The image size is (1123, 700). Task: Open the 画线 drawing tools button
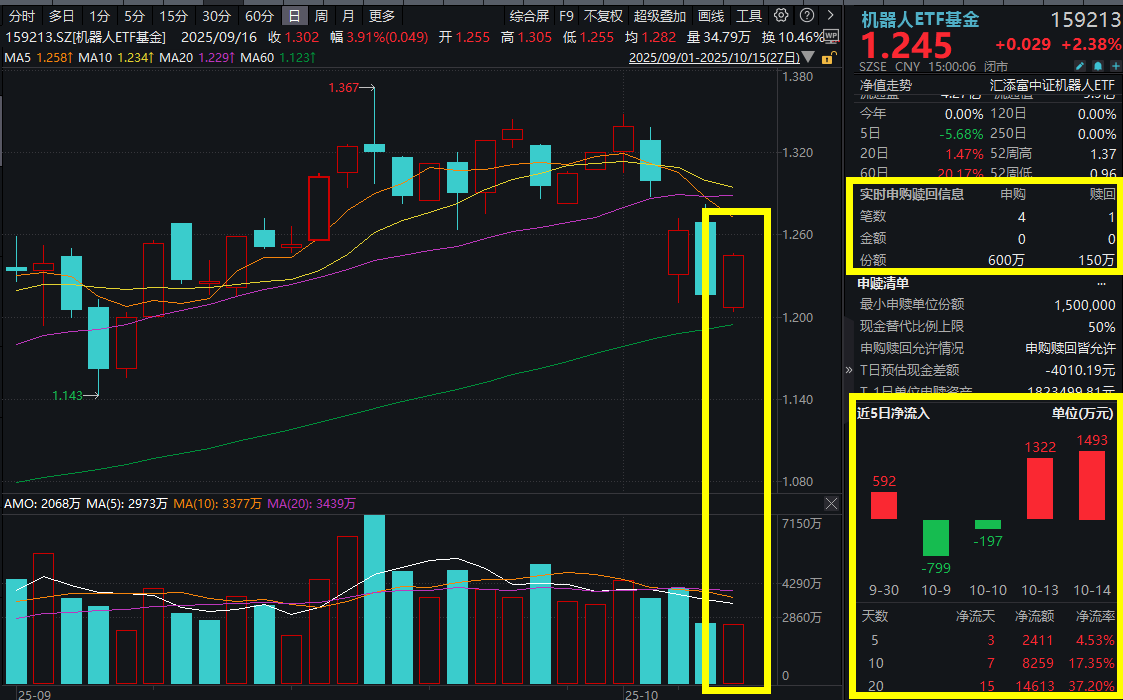click(x=711, y=16)
